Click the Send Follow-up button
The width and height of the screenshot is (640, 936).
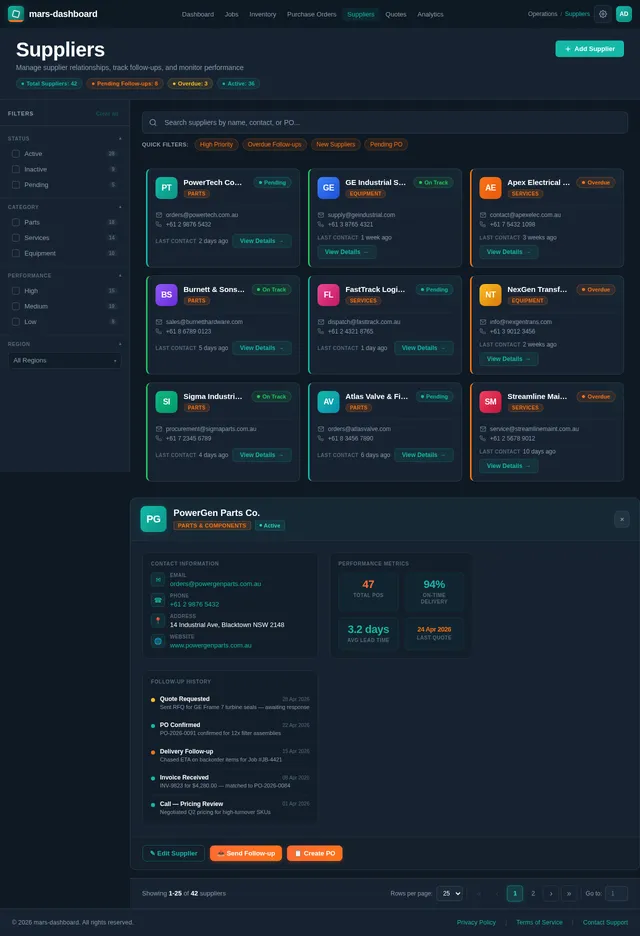tap(245, 853)
